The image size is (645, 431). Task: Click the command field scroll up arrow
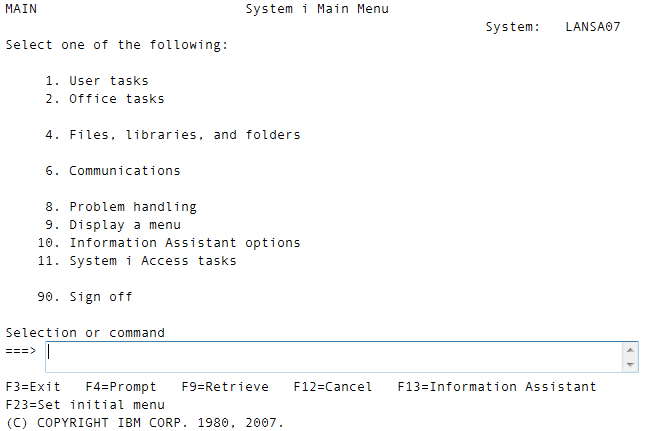click(x=630, y=349)
